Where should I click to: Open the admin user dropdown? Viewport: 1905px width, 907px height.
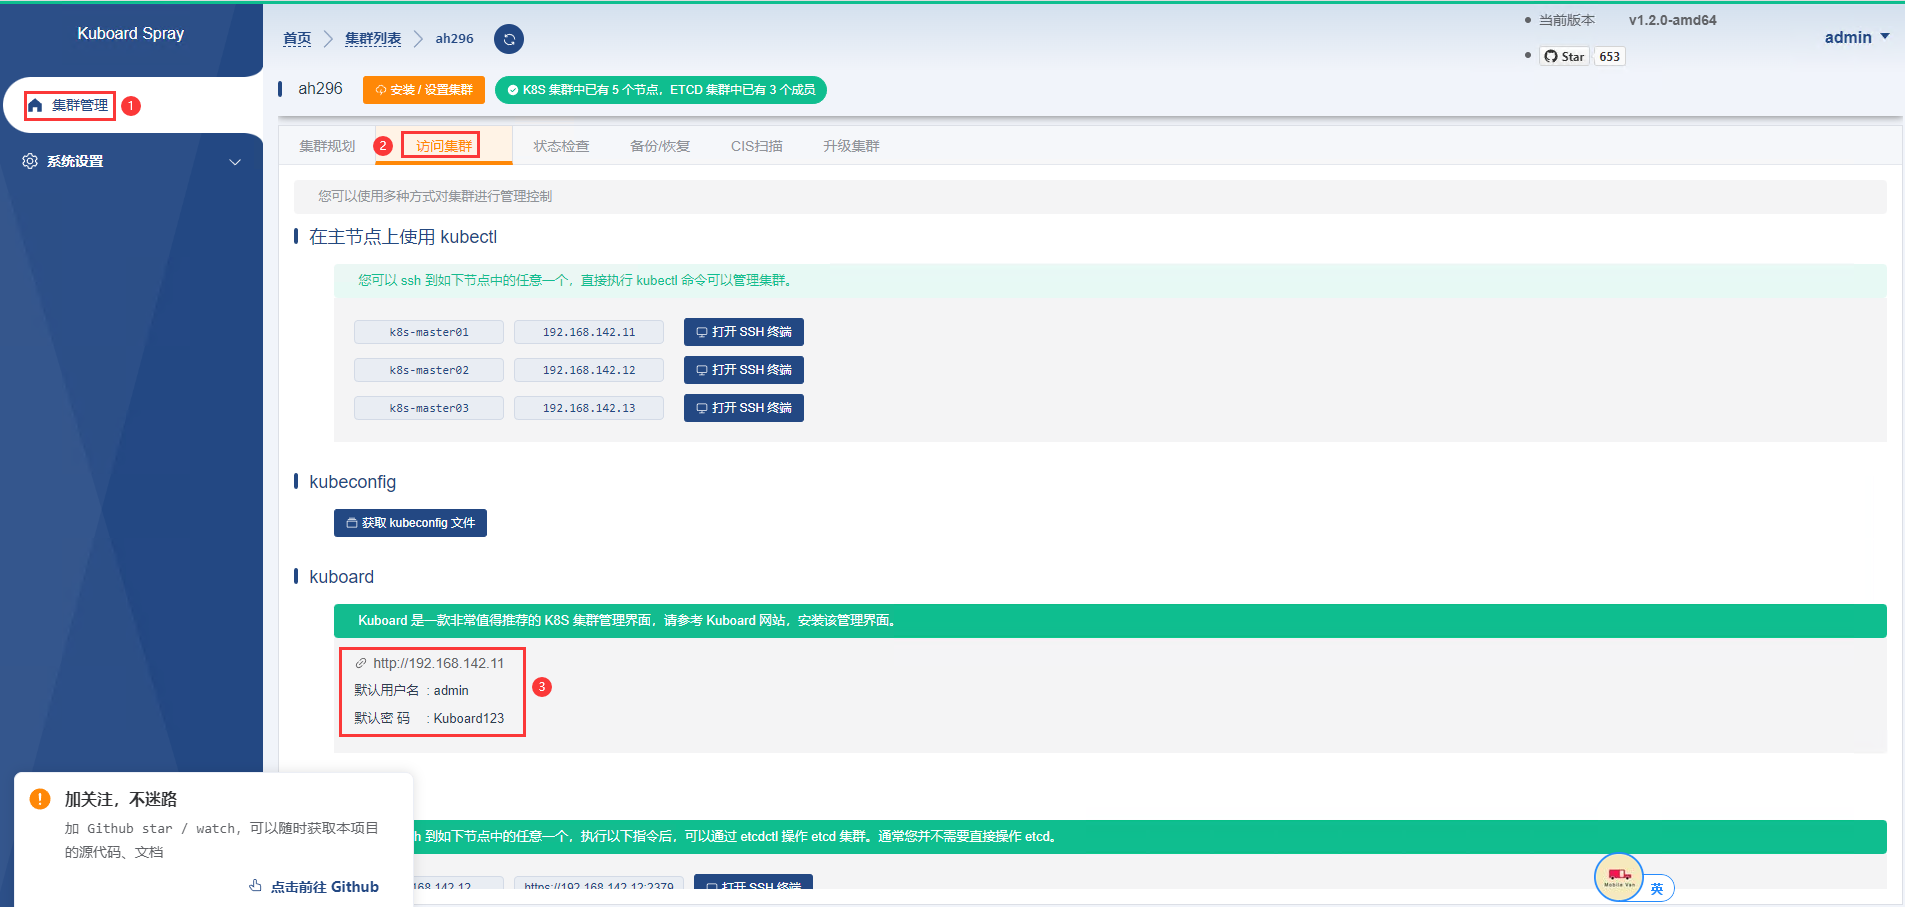(1856, 37)
